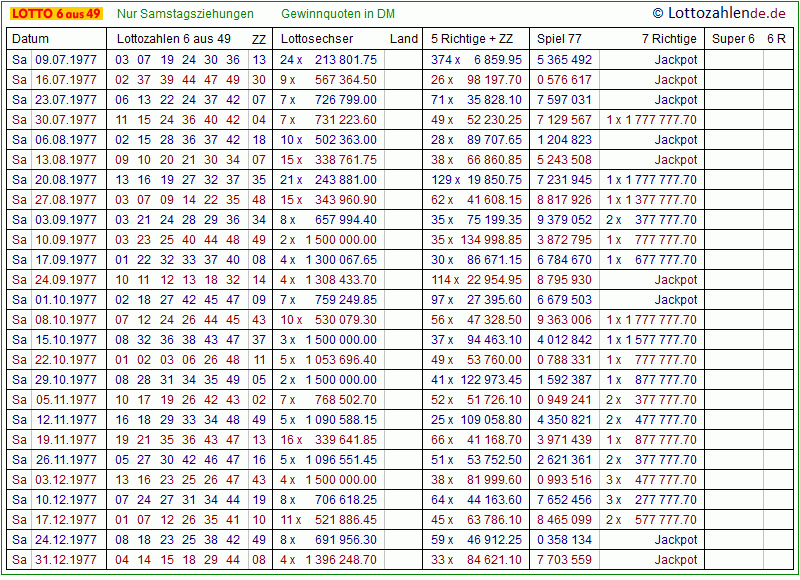
Task: Click the Lottosechser amount 213 801.75
Action: 345,60
